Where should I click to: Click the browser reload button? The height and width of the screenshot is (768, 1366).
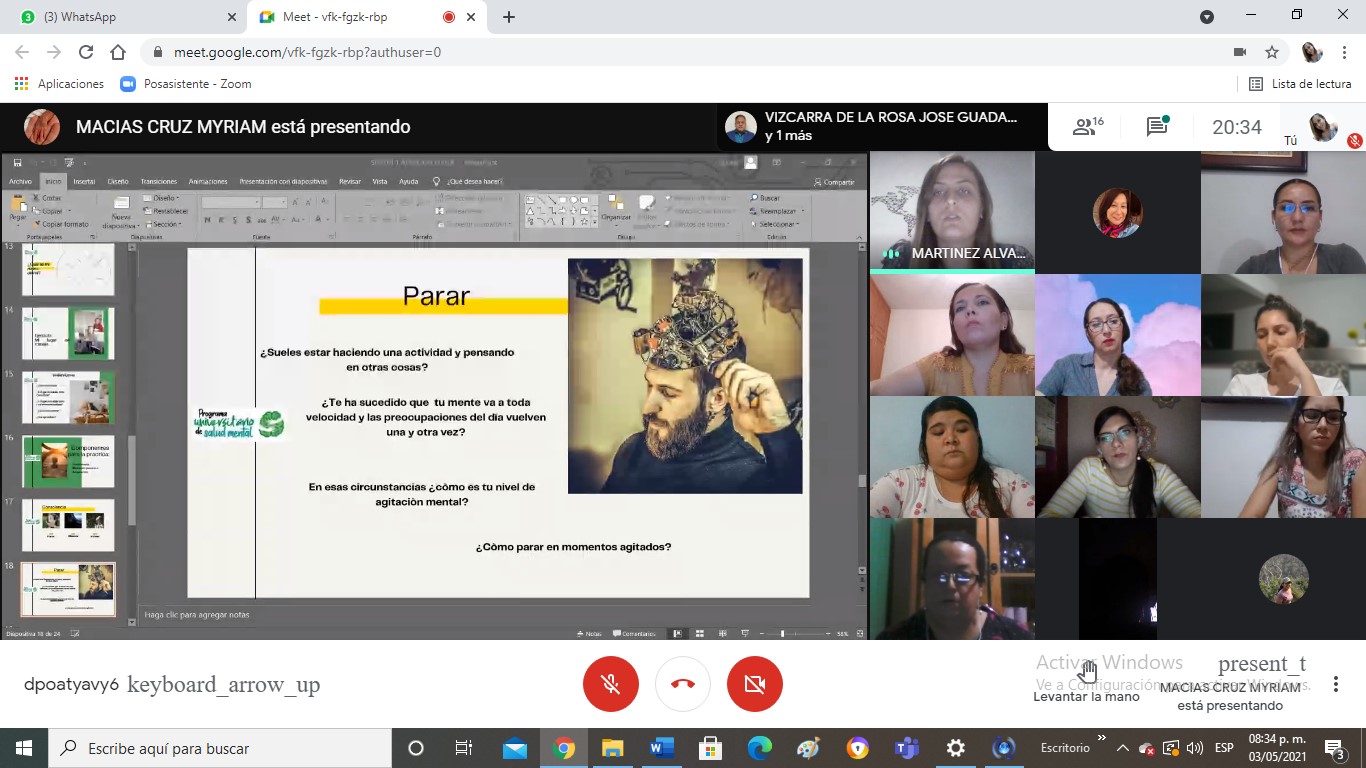[x=86, y=52]
